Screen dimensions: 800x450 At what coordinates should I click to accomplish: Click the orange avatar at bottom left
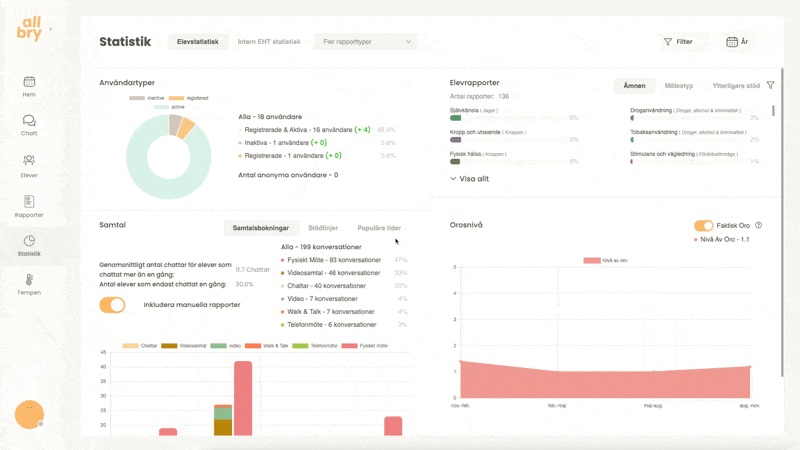click(x=29, y=414)
